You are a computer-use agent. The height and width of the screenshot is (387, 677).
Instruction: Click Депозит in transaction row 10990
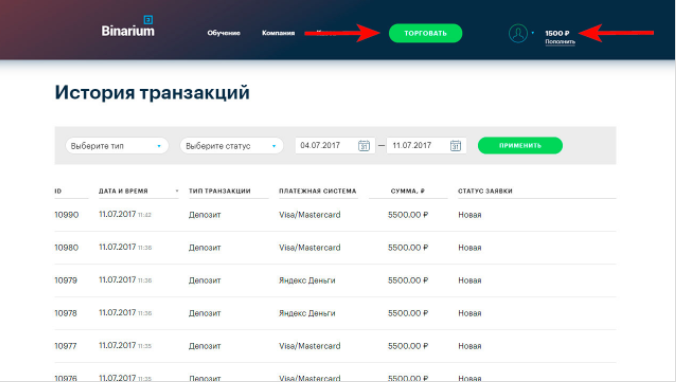[x=205, y=215]
